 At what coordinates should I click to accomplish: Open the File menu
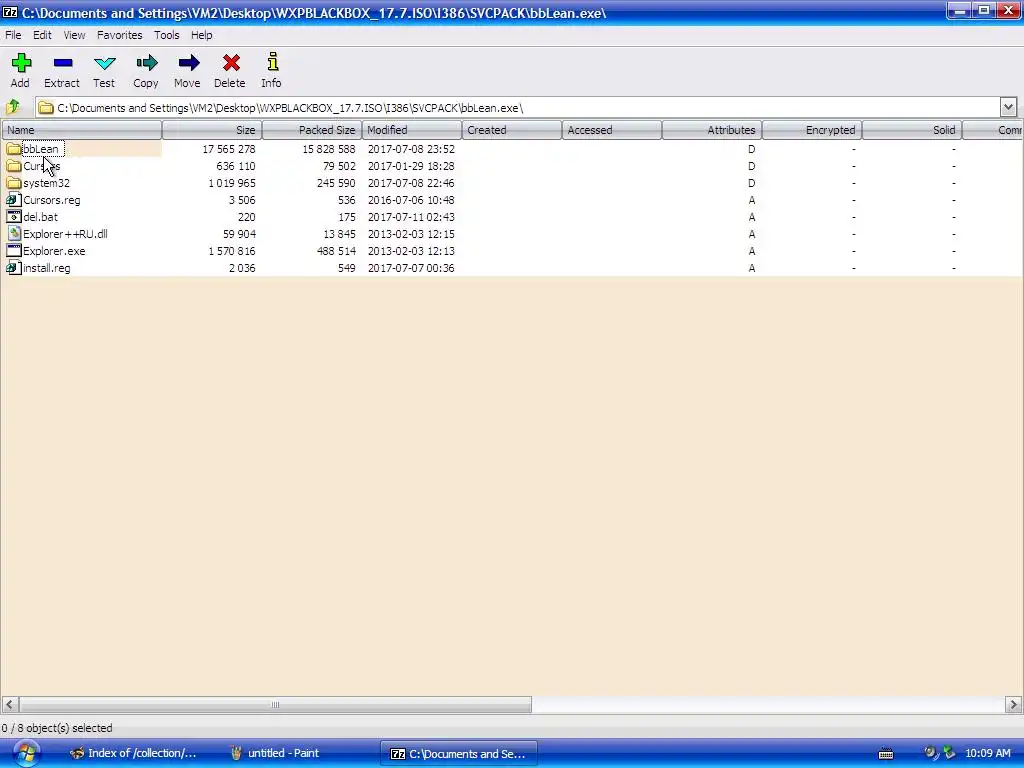(13, 35)
